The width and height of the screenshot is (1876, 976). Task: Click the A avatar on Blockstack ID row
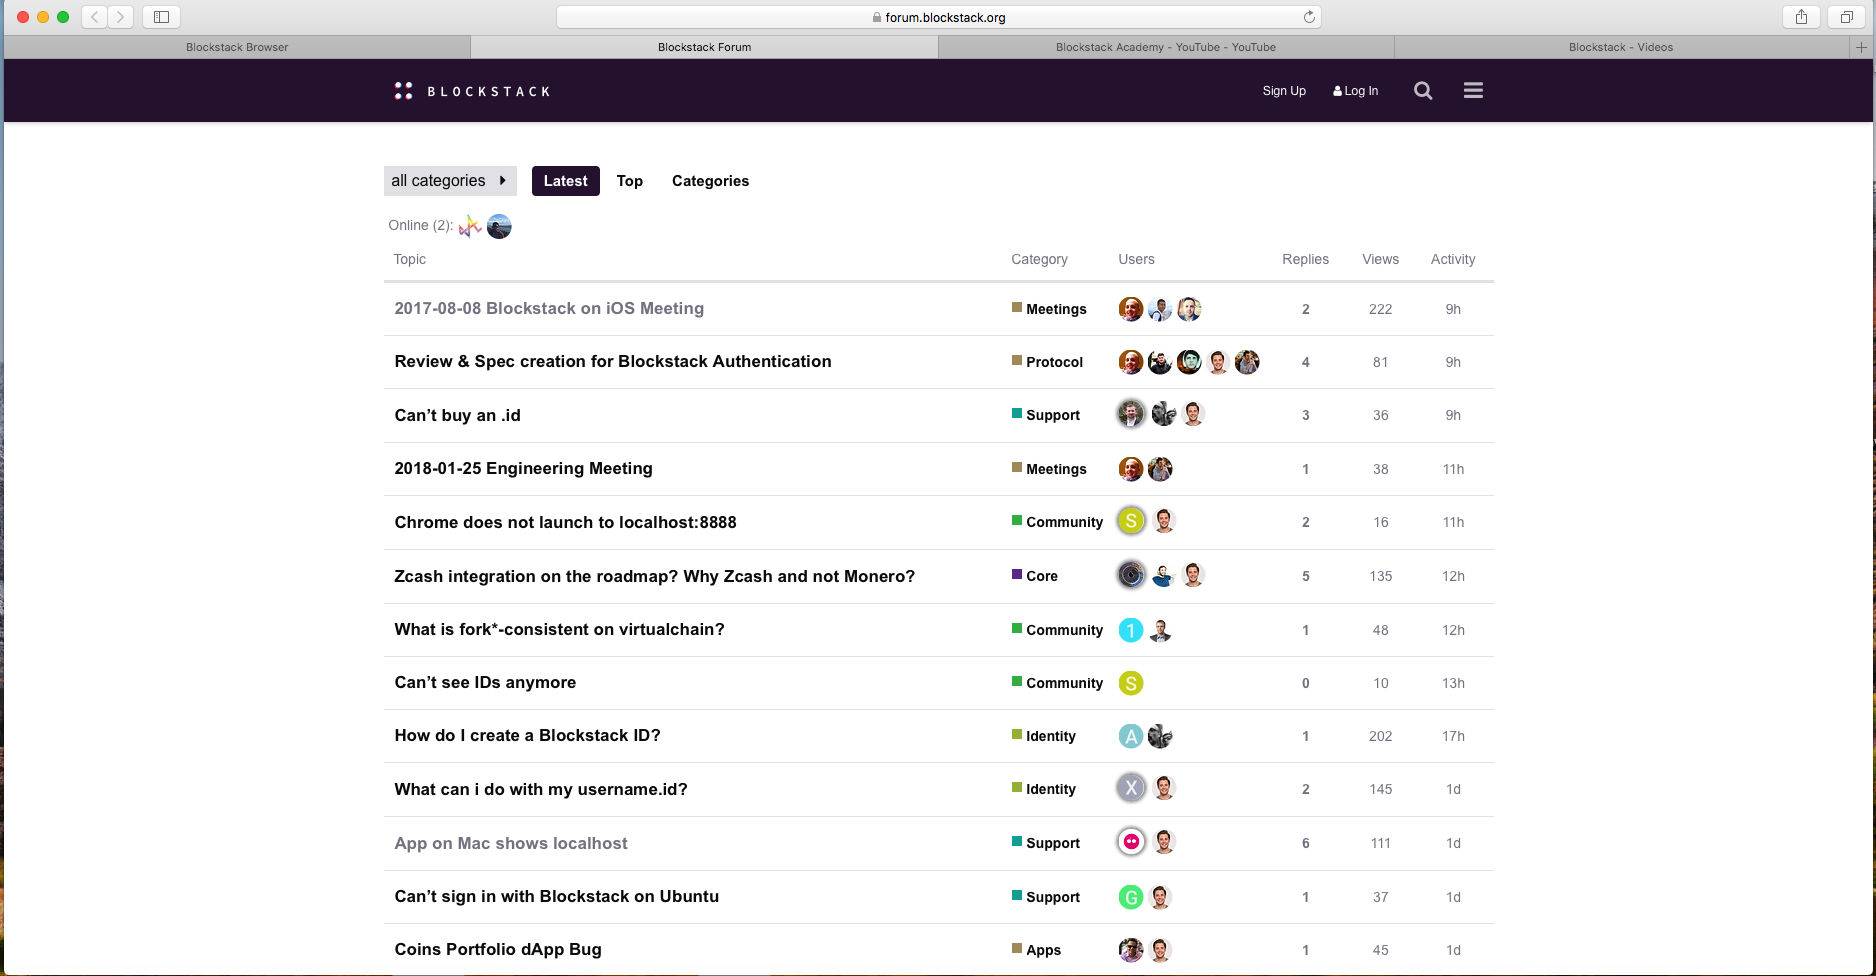pos(1131,736)
